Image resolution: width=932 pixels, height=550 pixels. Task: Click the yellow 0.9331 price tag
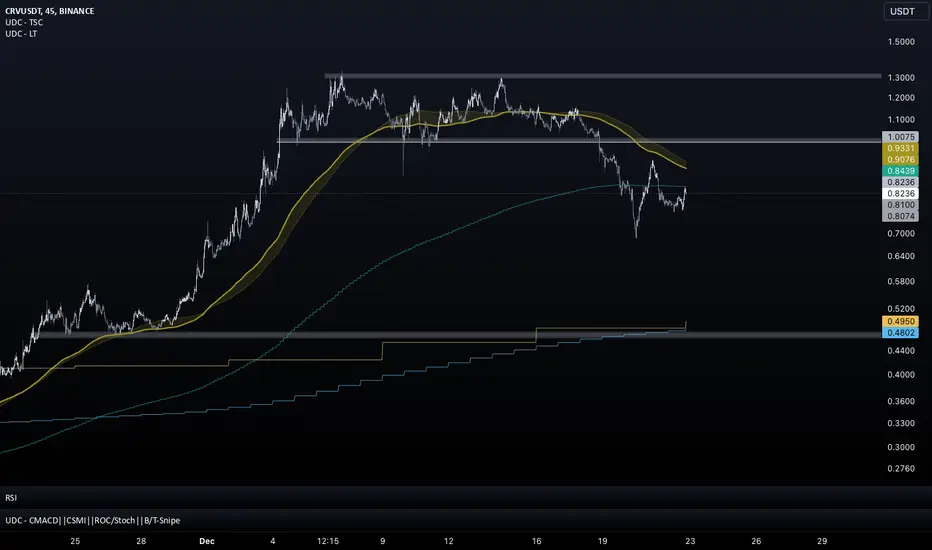[900, 148]
